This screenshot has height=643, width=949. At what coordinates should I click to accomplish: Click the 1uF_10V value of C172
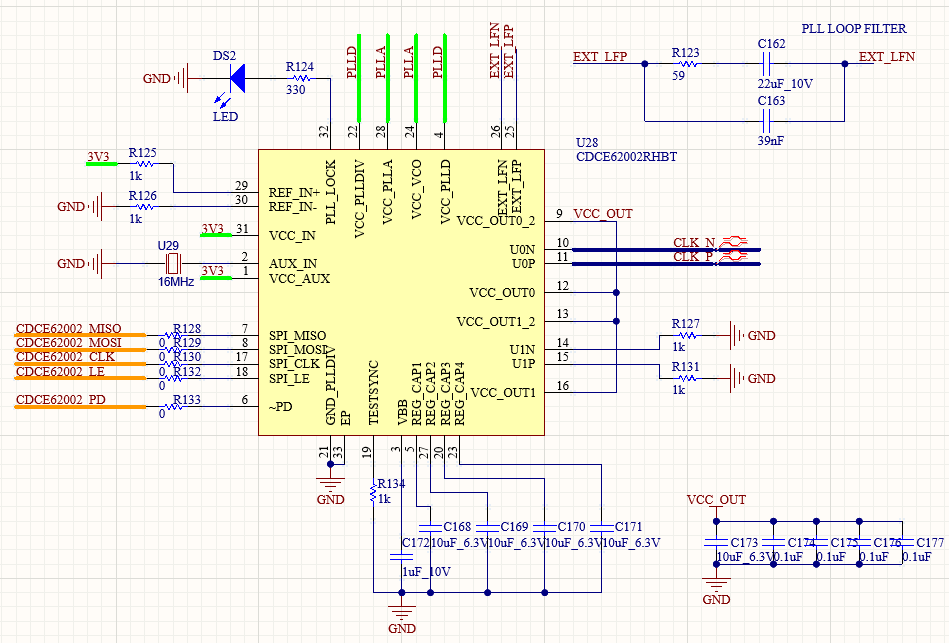point(426,572)
